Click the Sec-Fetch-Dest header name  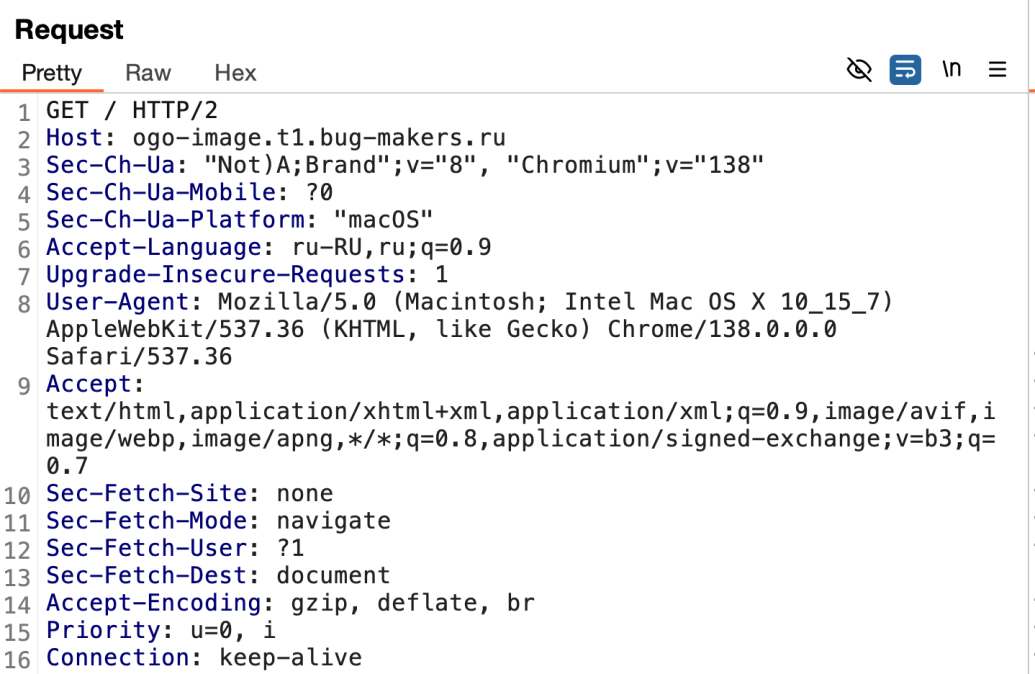point(146,576)
